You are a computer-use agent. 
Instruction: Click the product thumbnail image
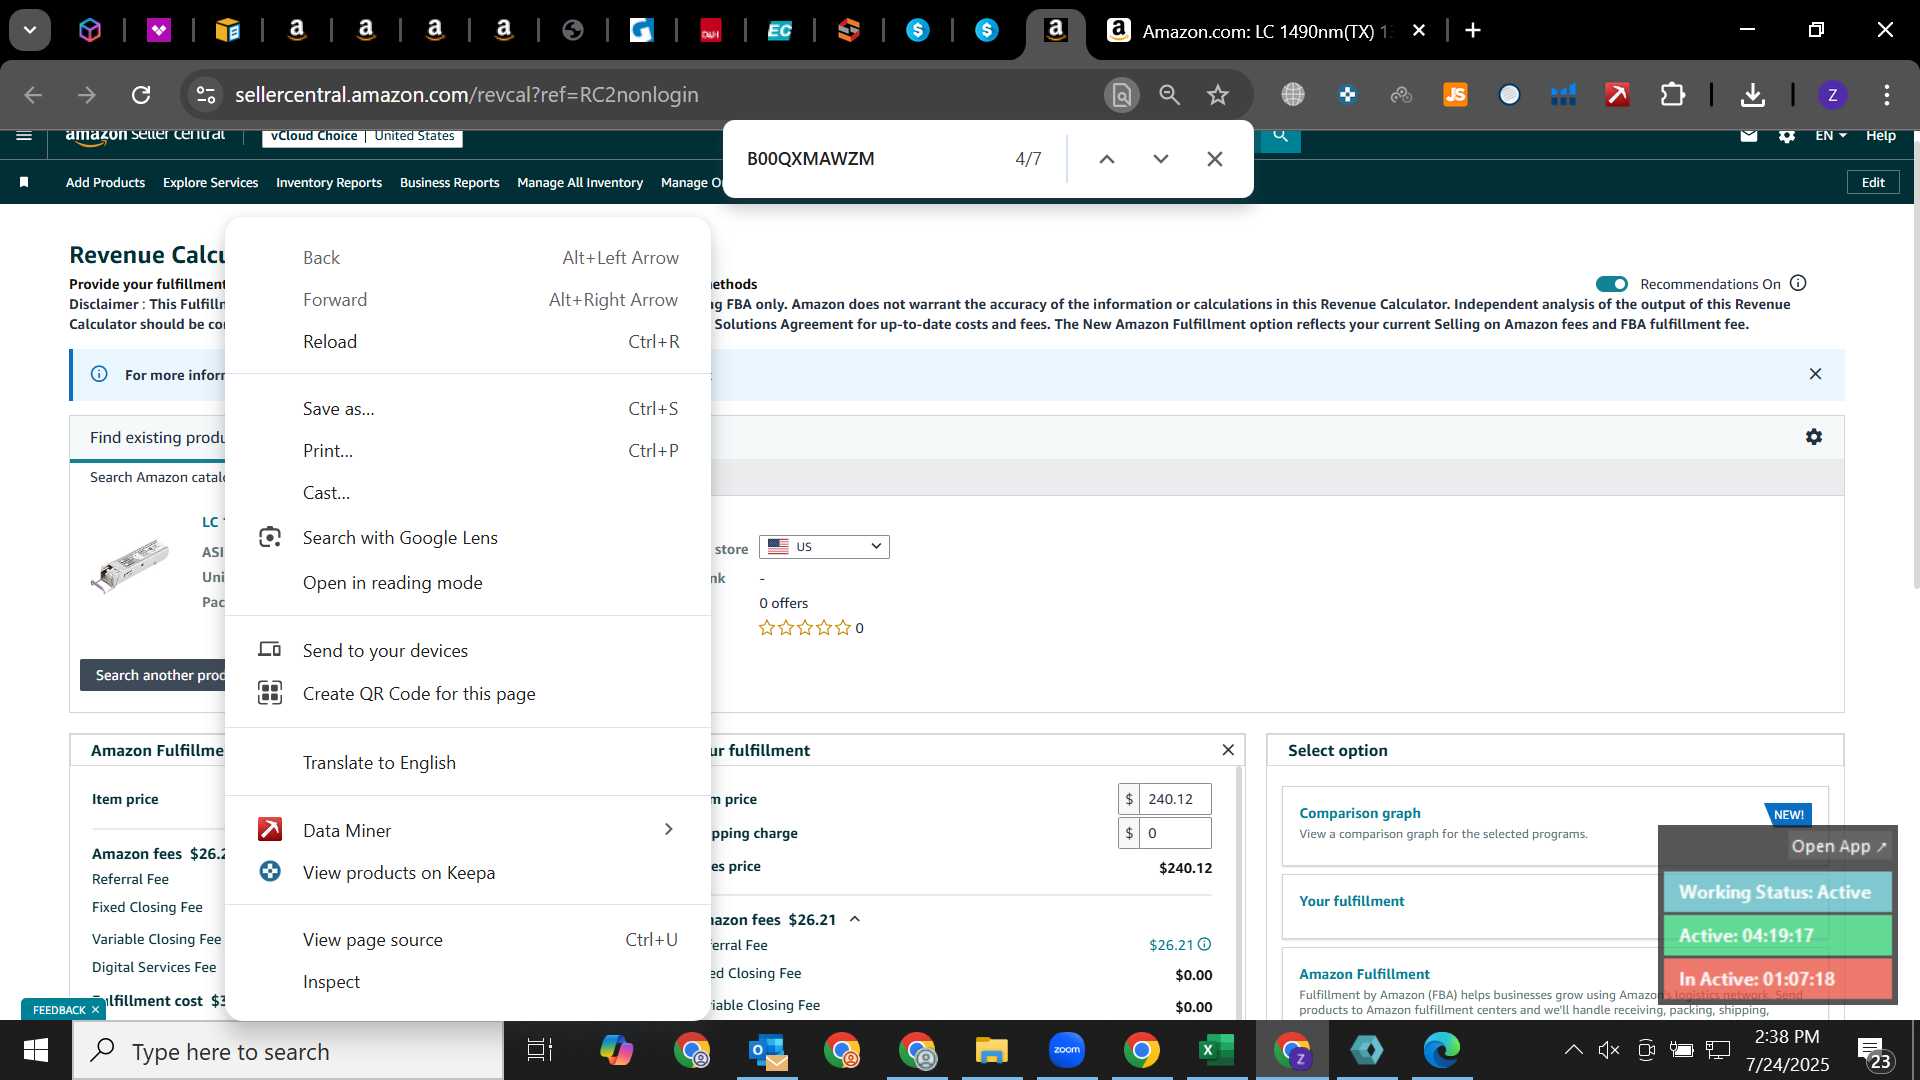(x=130, y=566)
